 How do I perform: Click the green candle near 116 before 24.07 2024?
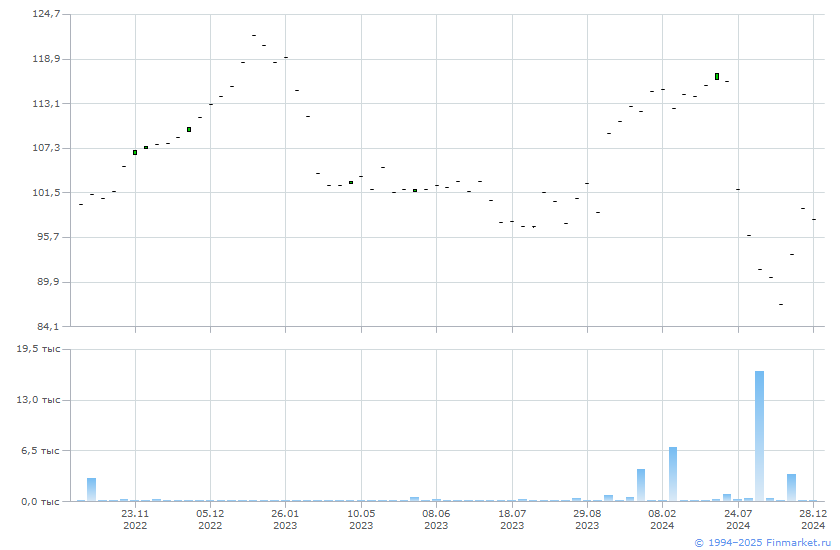point(717,77)
